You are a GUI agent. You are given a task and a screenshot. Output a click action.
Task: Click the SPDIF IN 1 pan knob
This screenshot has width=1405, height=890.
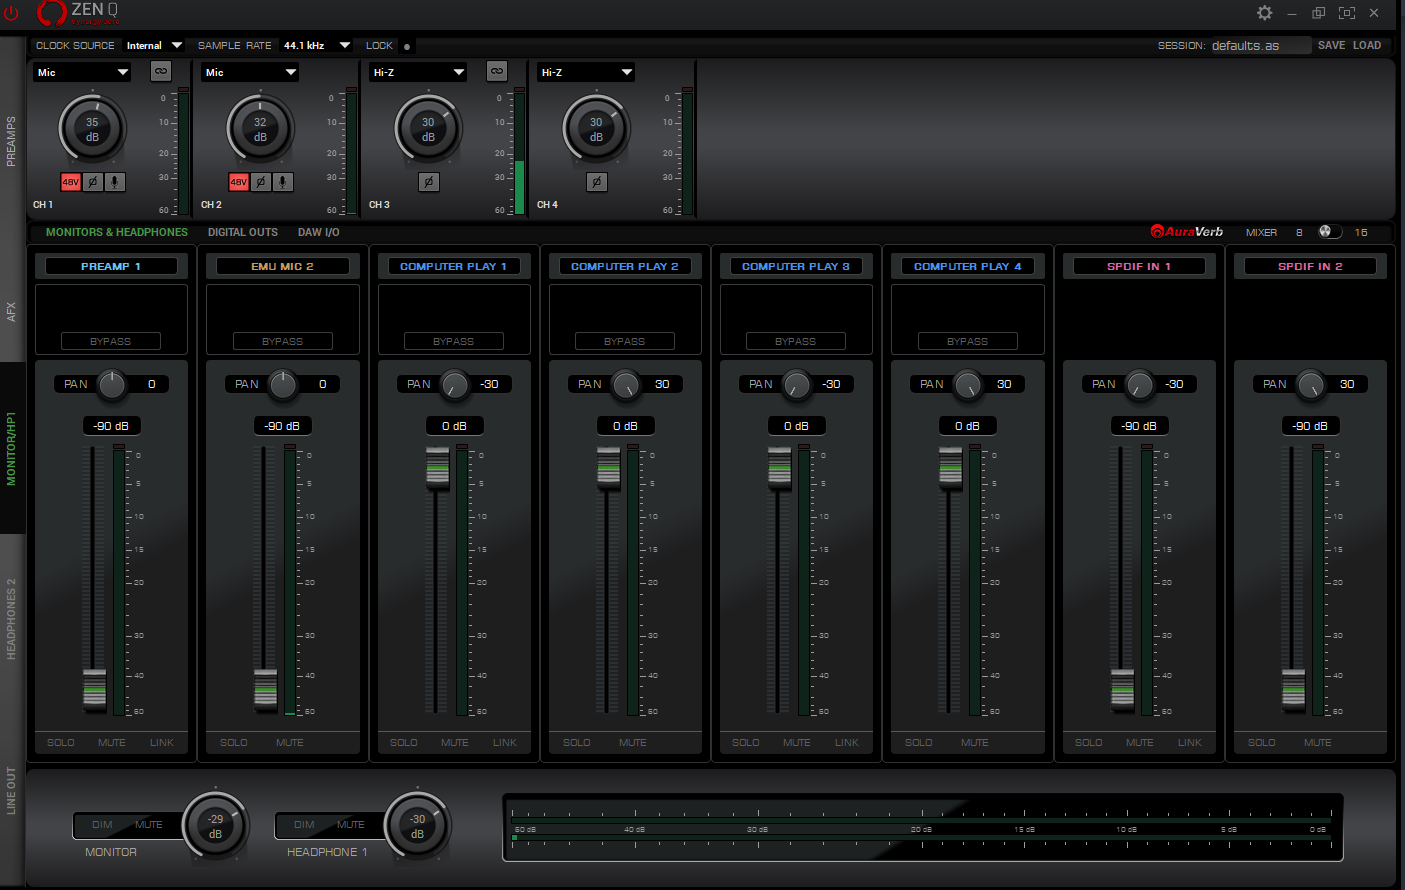coord(1140,384)
